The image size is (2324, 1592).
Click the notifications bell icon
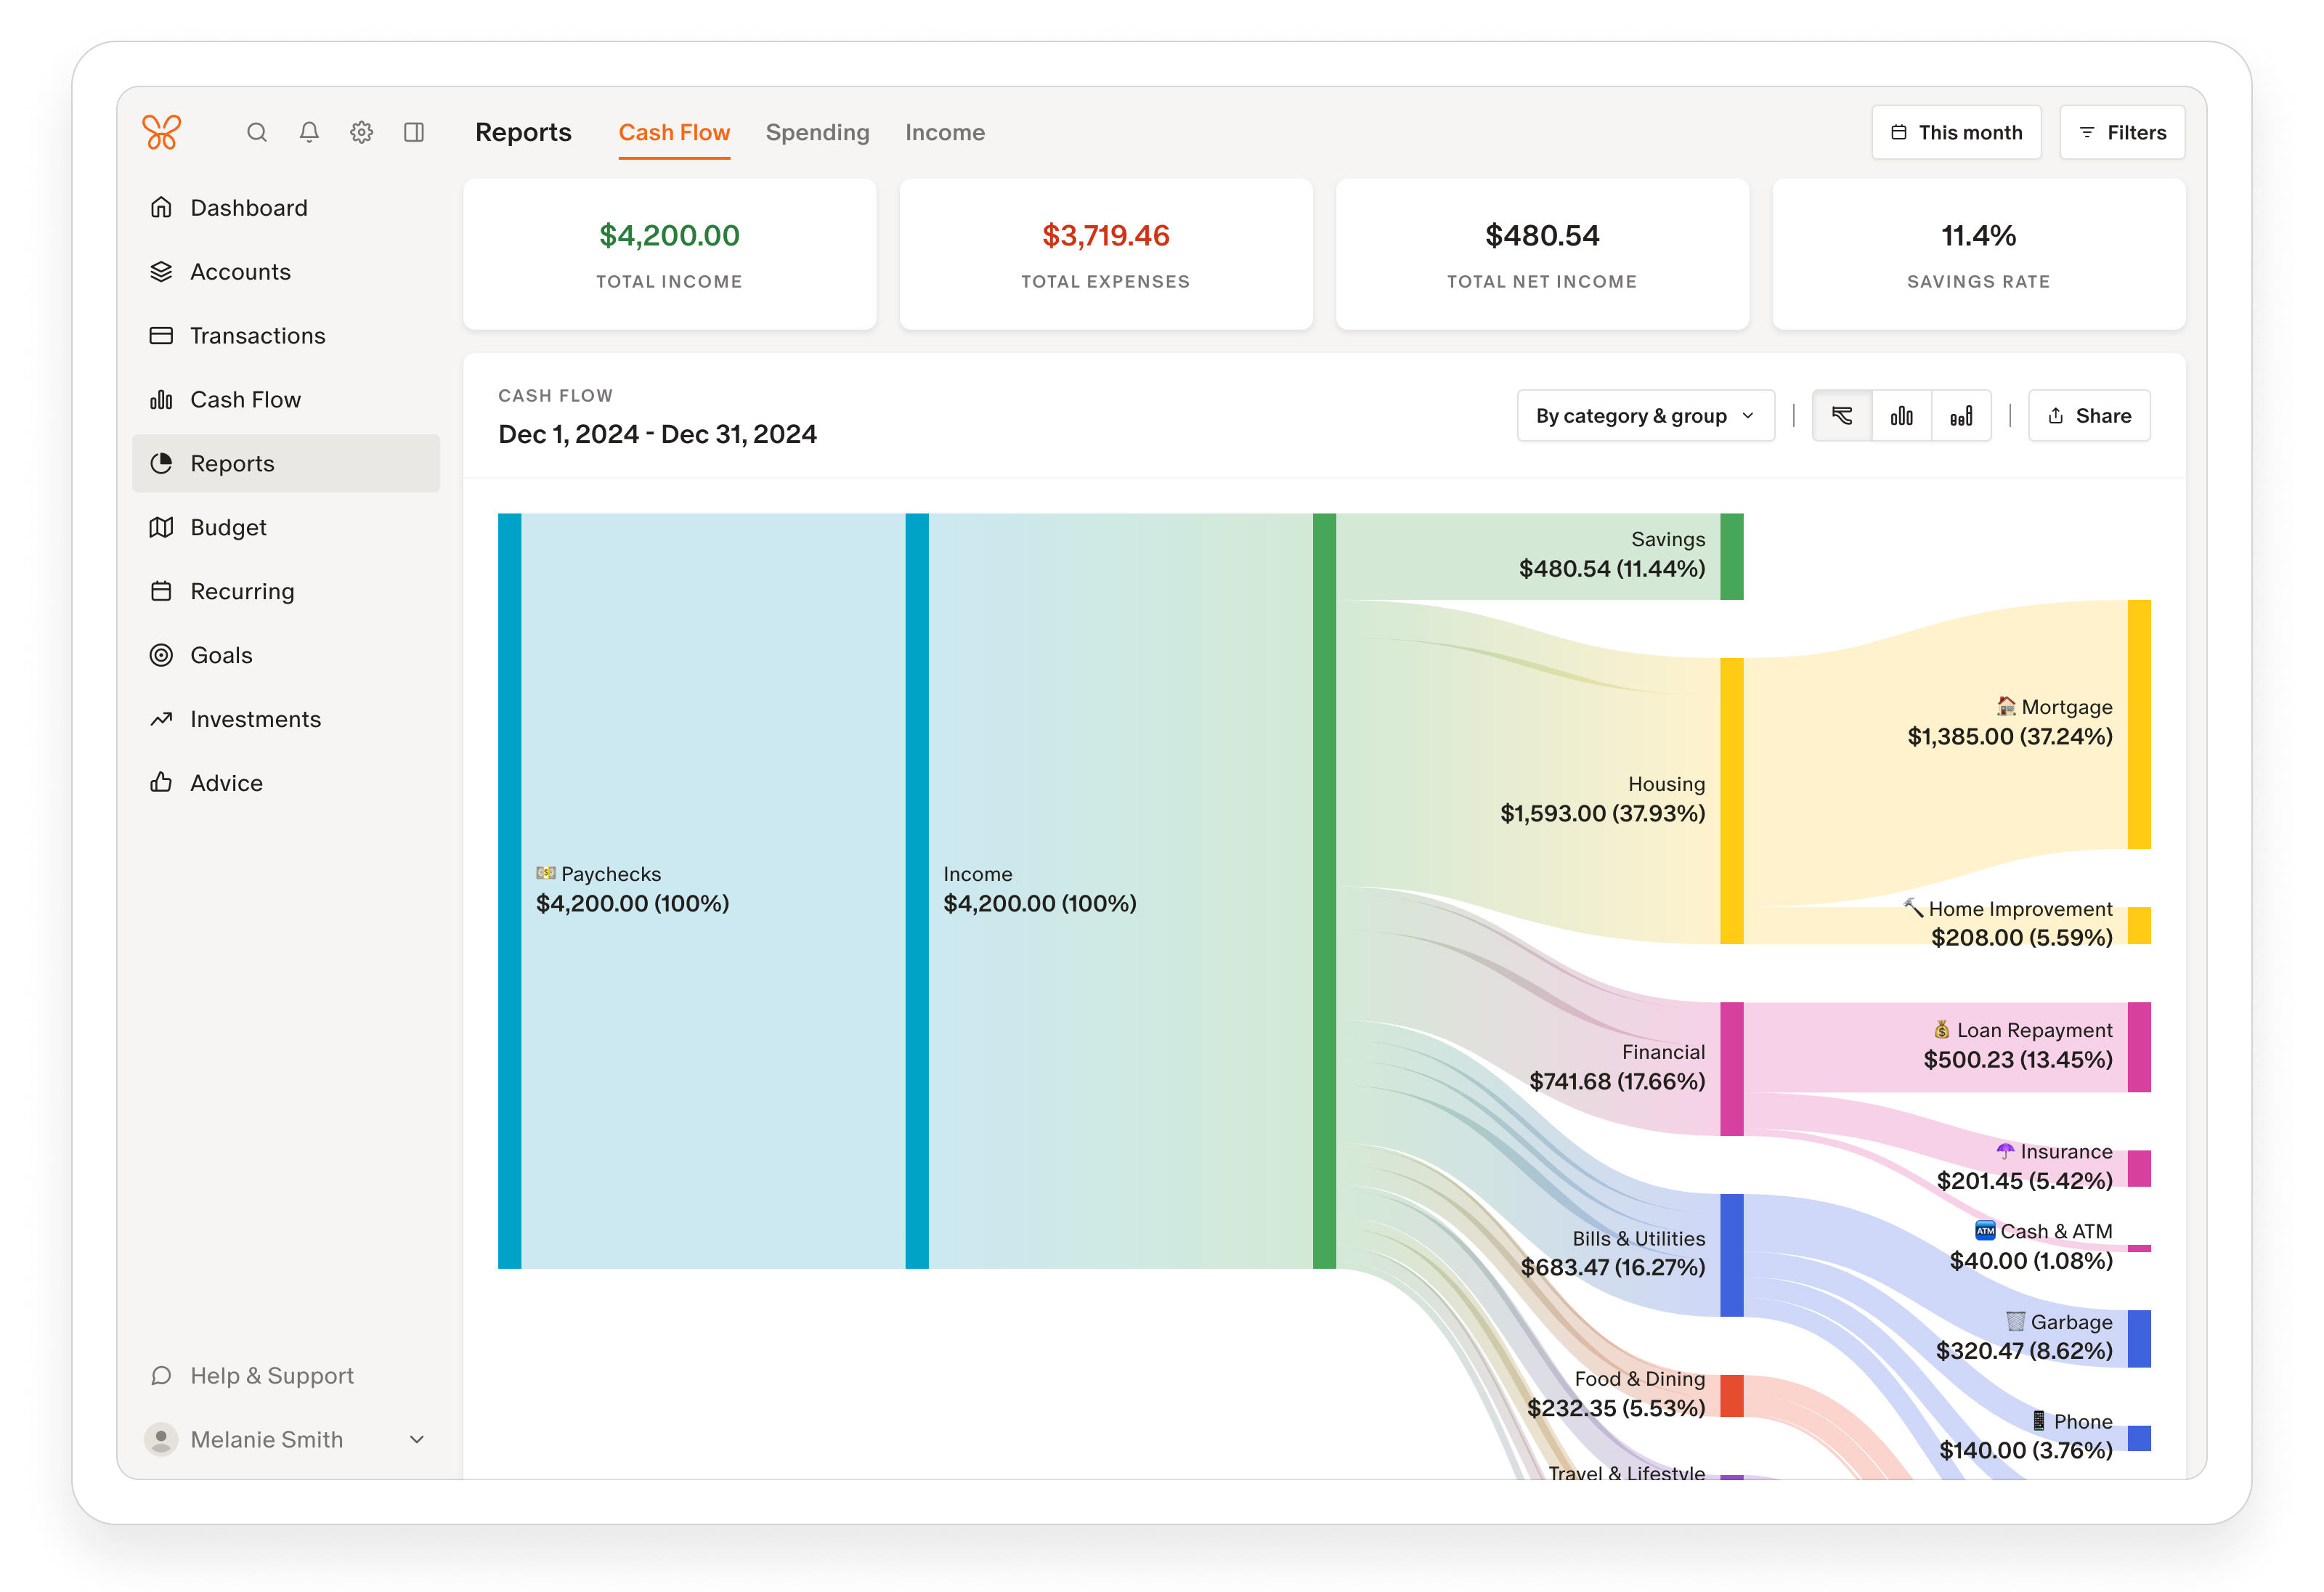pos(309,132)
